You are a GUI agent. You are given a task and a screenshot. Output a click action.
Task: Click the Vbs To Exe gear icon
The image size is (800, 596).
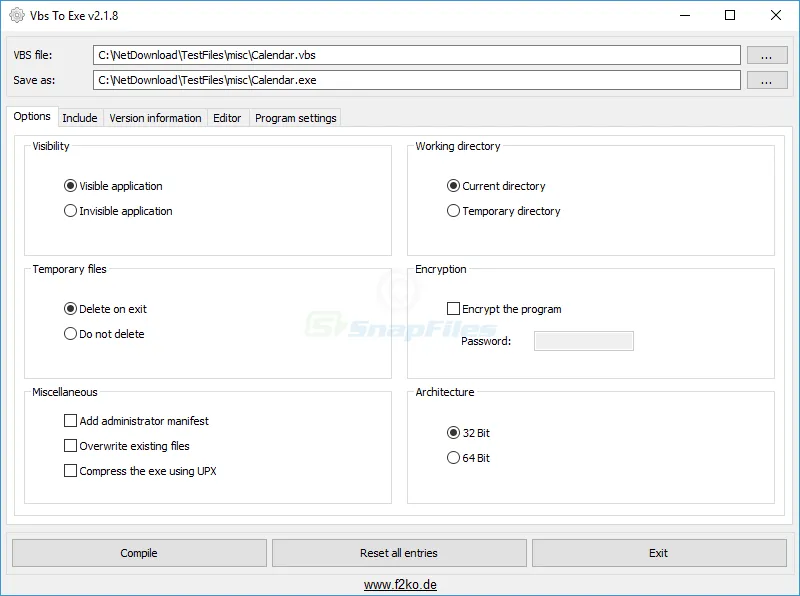(x=17, y=15)
